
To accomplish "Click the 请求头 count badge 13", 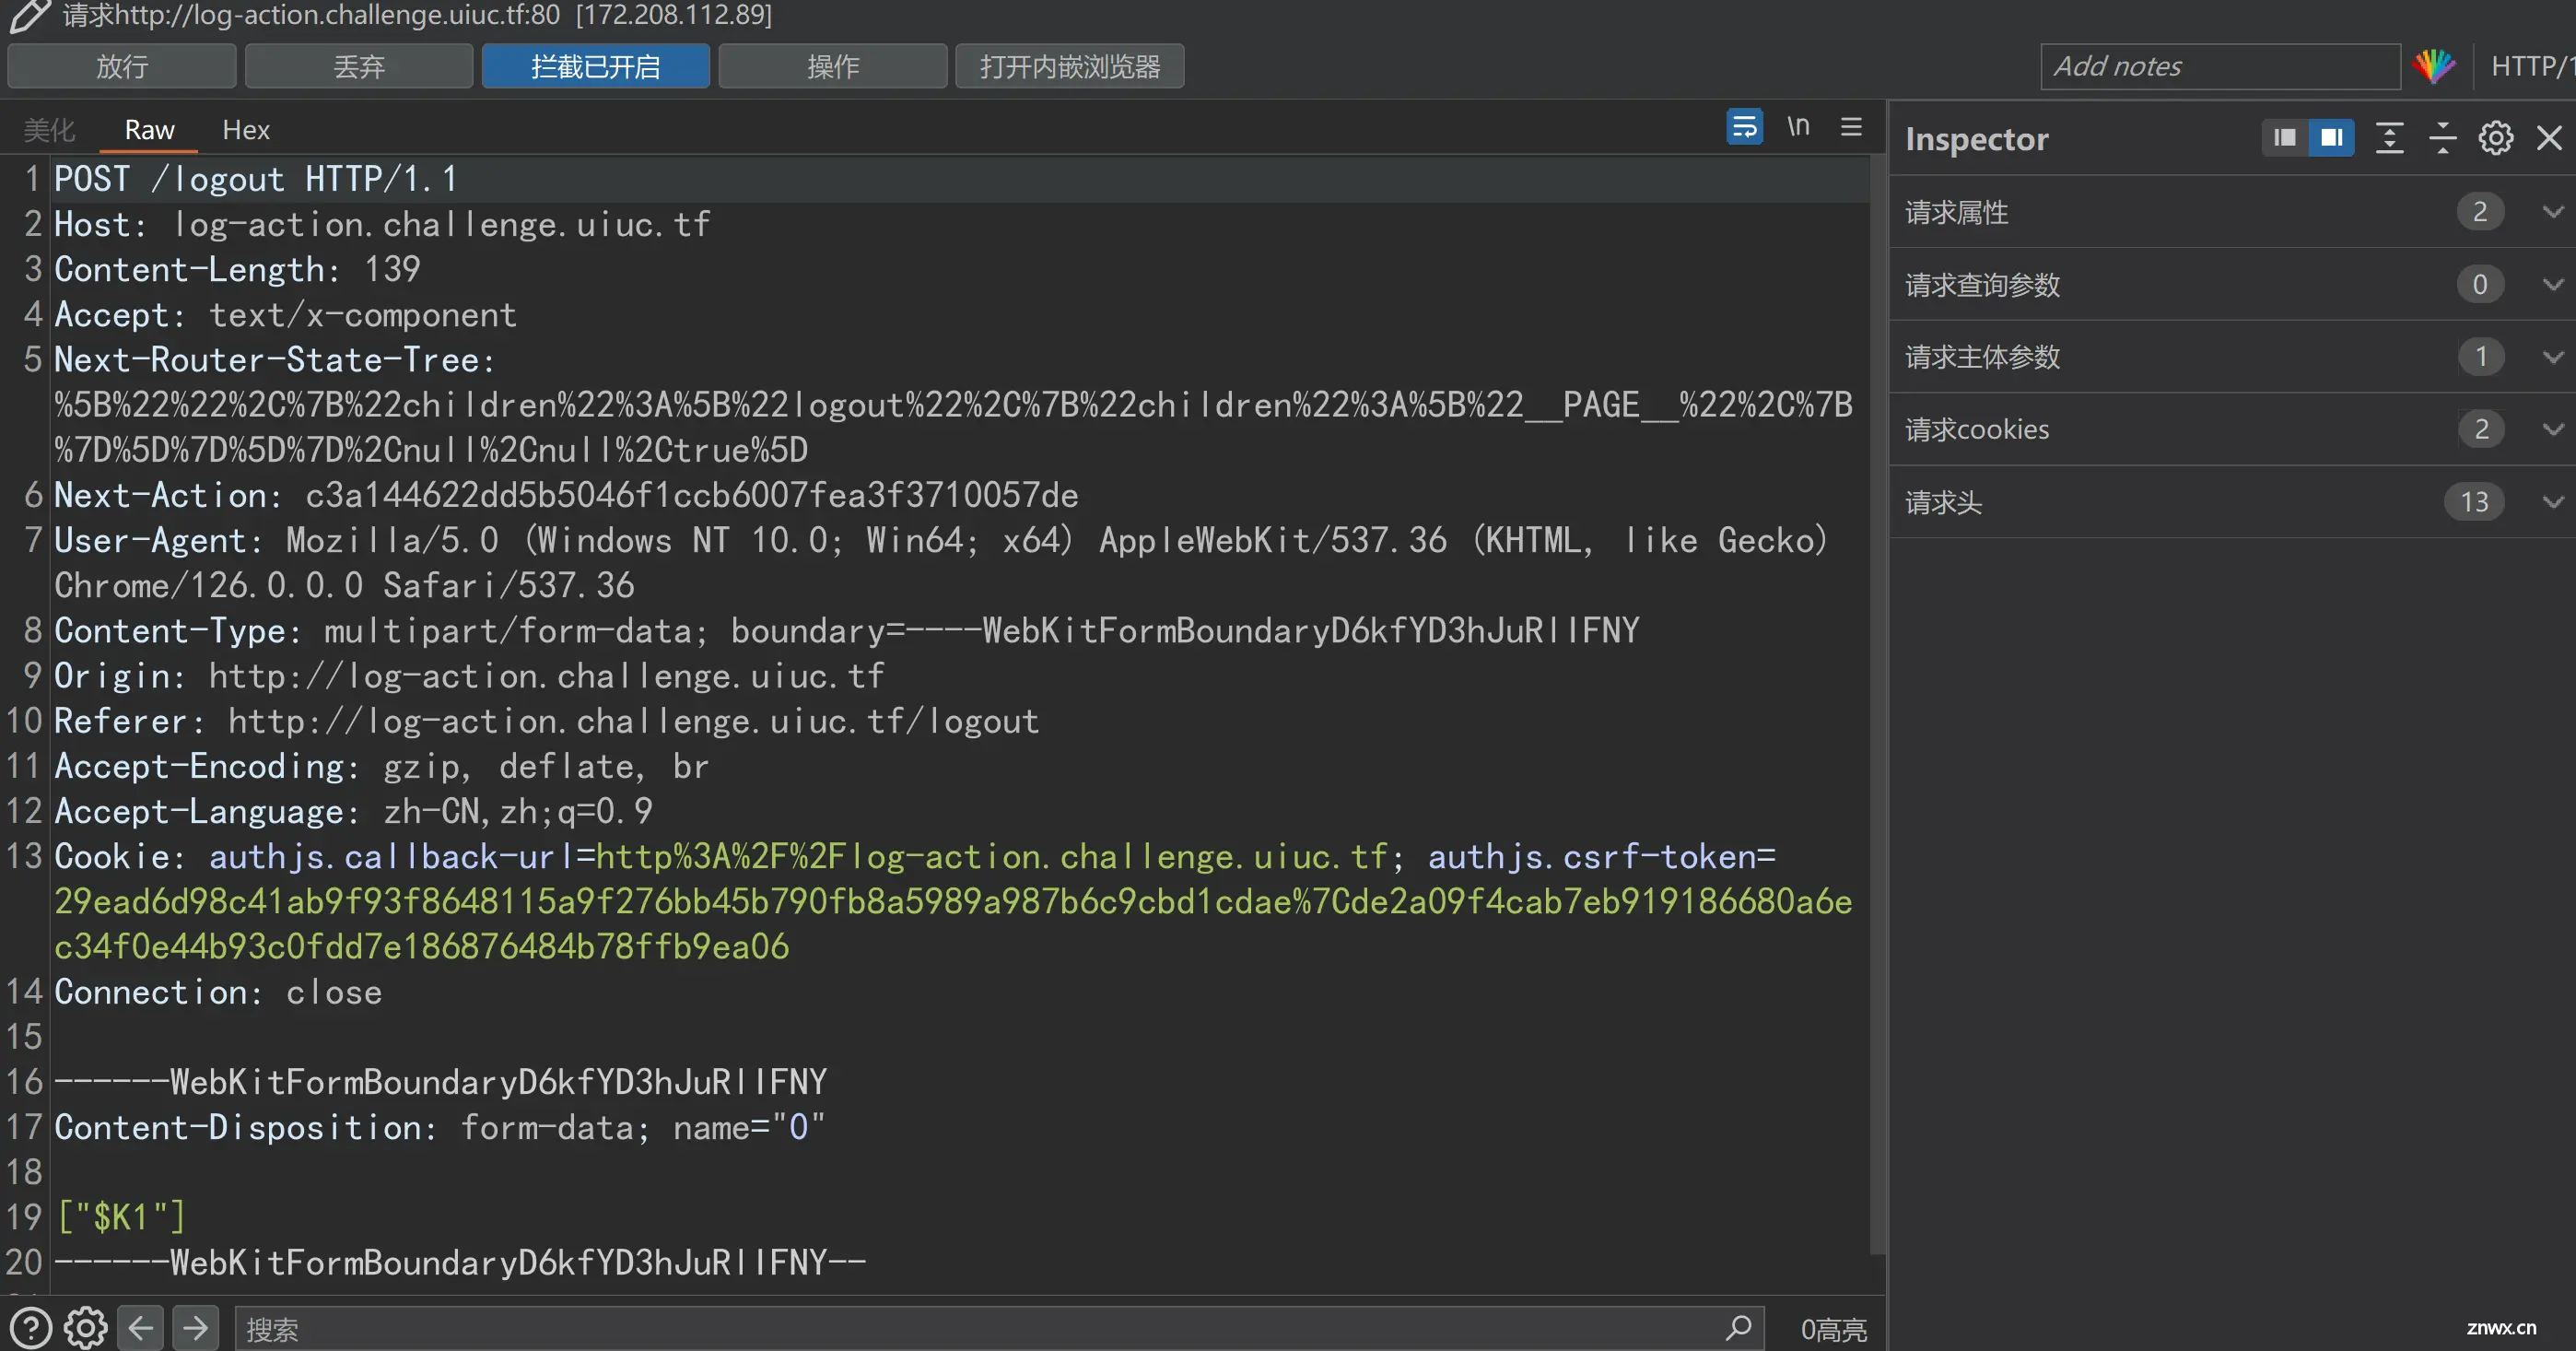I will pyautogui.click(x=2475, y=502).
